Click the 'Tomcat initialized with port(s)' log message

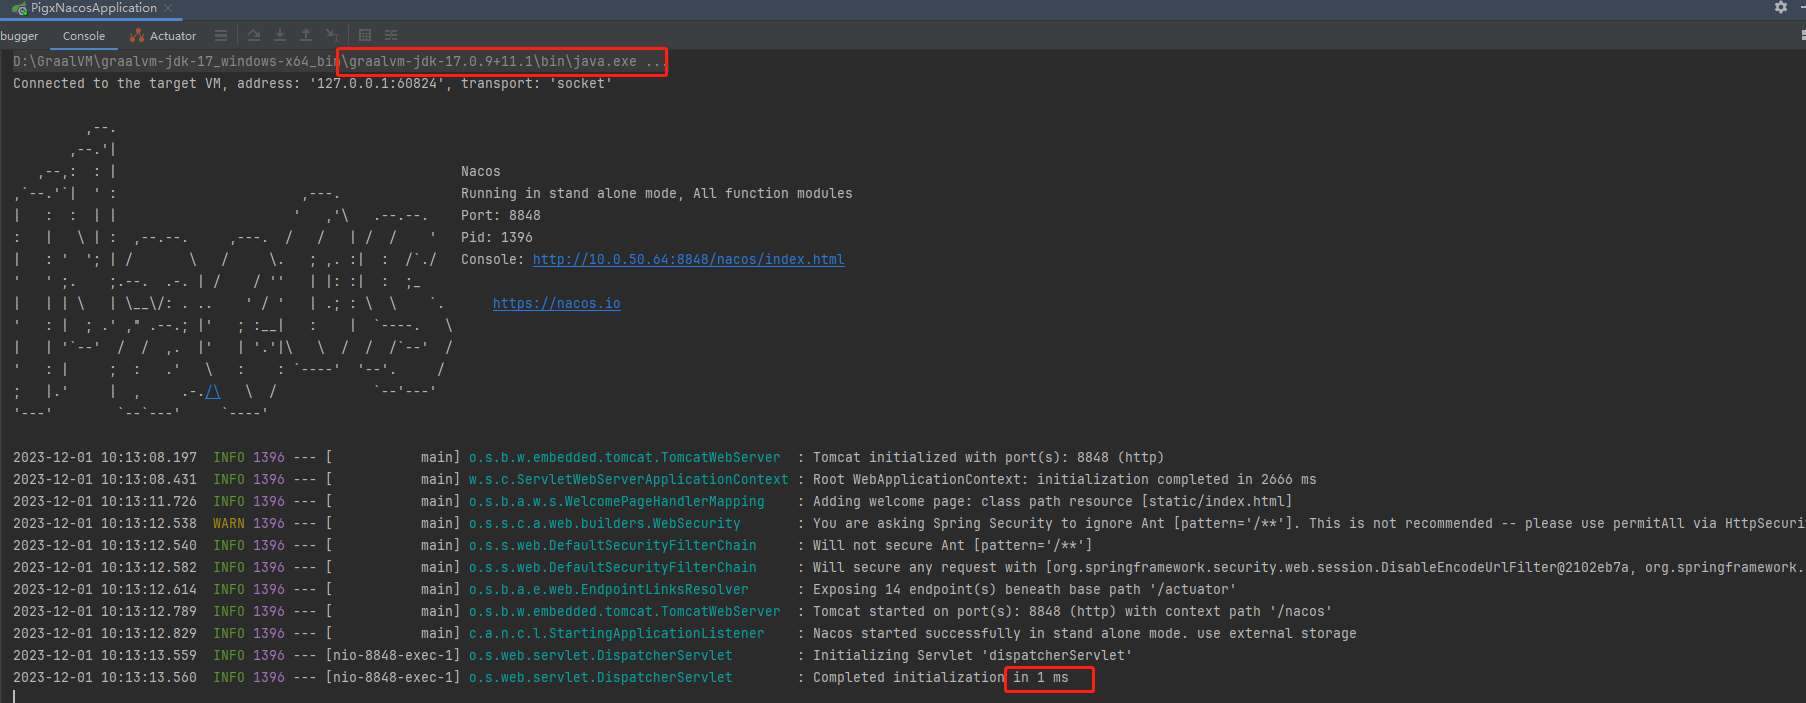tap(988, 458)
